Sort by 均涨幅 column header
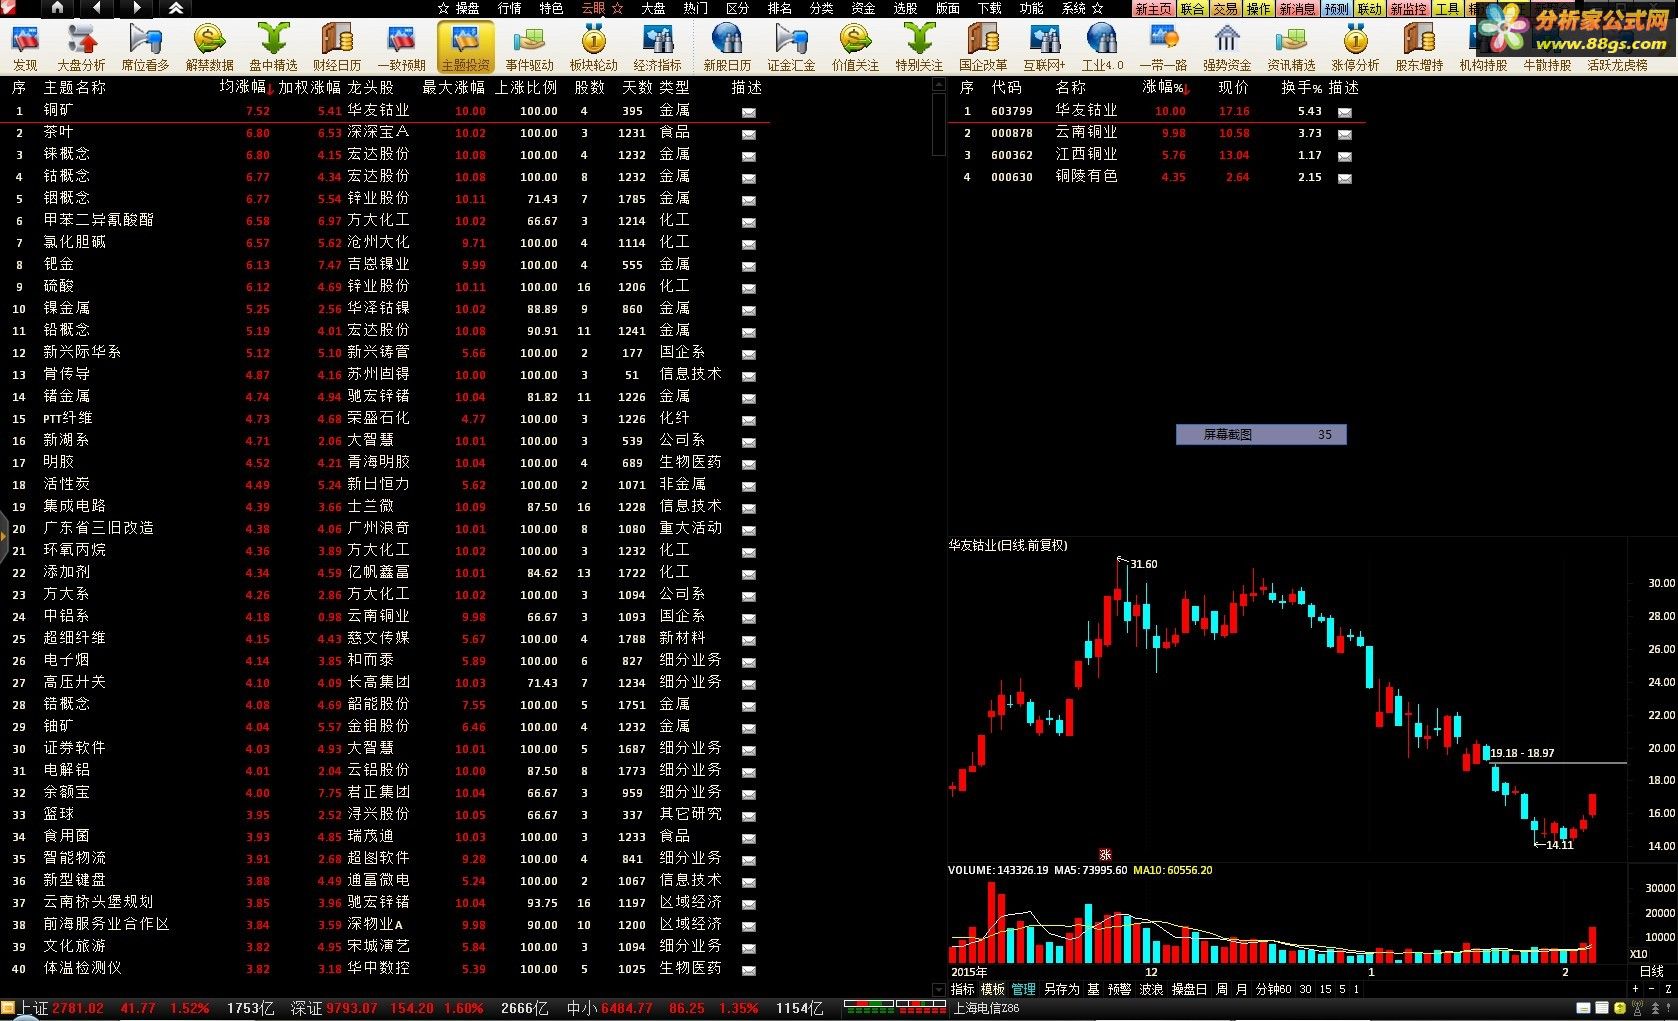 [x=246, y=88]
